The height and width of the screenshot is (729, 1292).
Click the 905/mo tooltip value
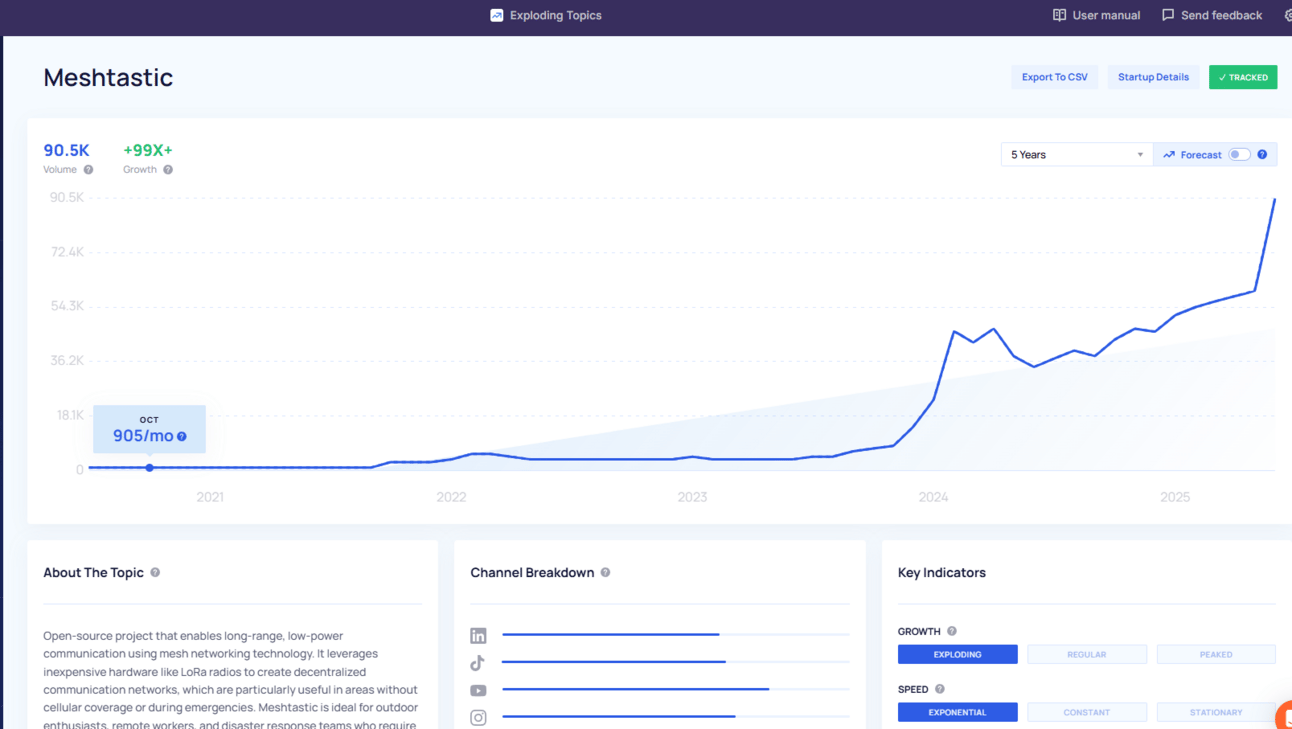(x=143, y=436)
